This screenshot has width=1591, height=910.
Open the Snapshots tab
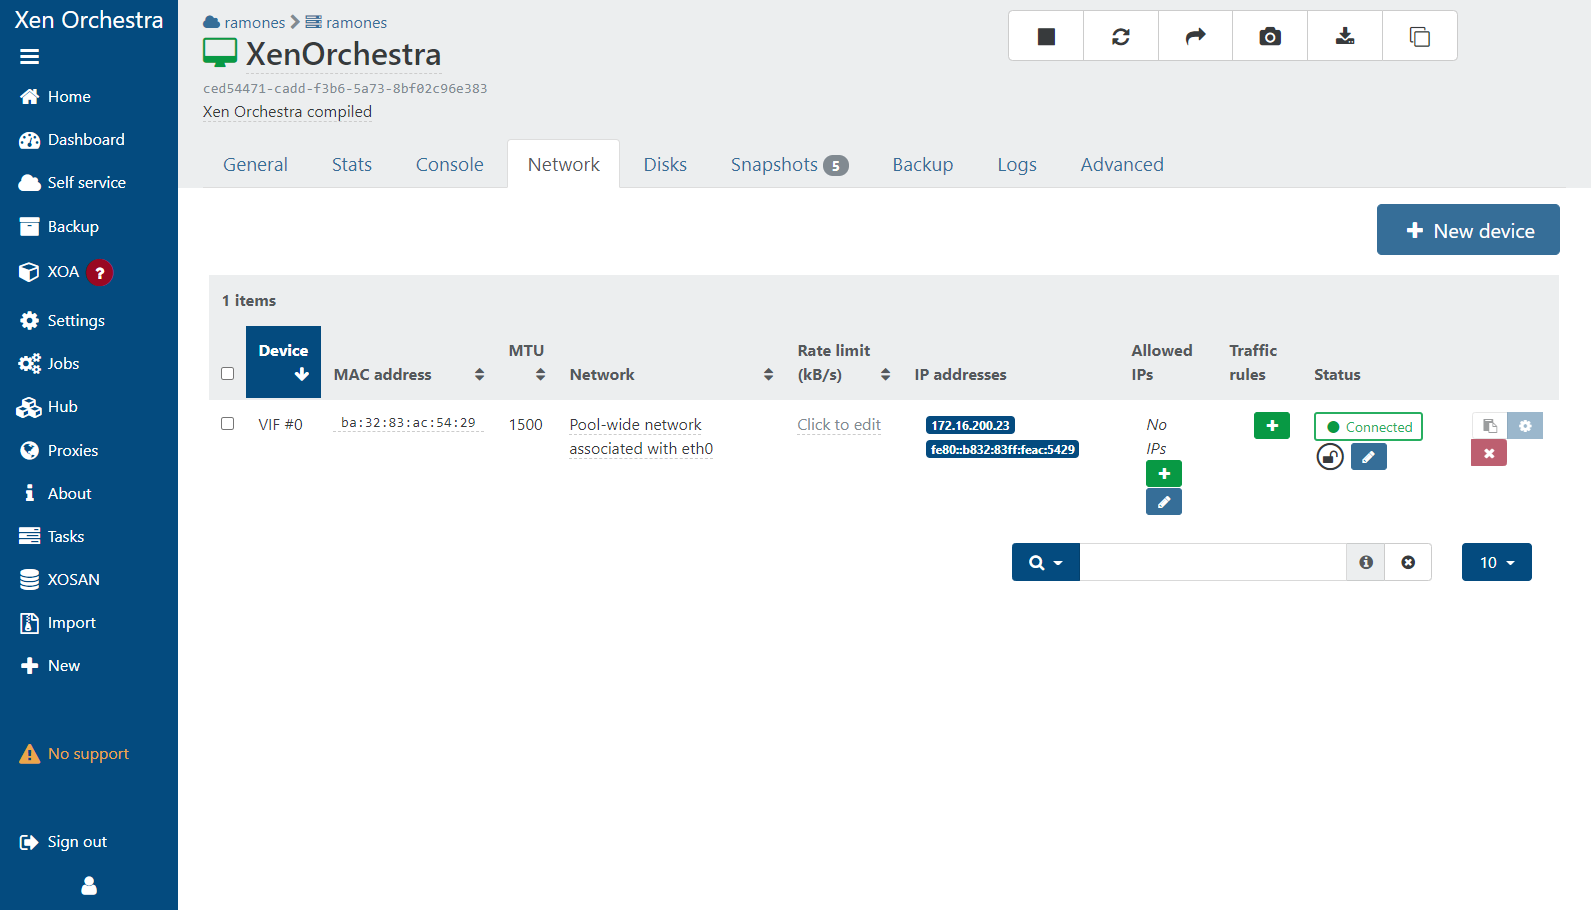(789, 164)
